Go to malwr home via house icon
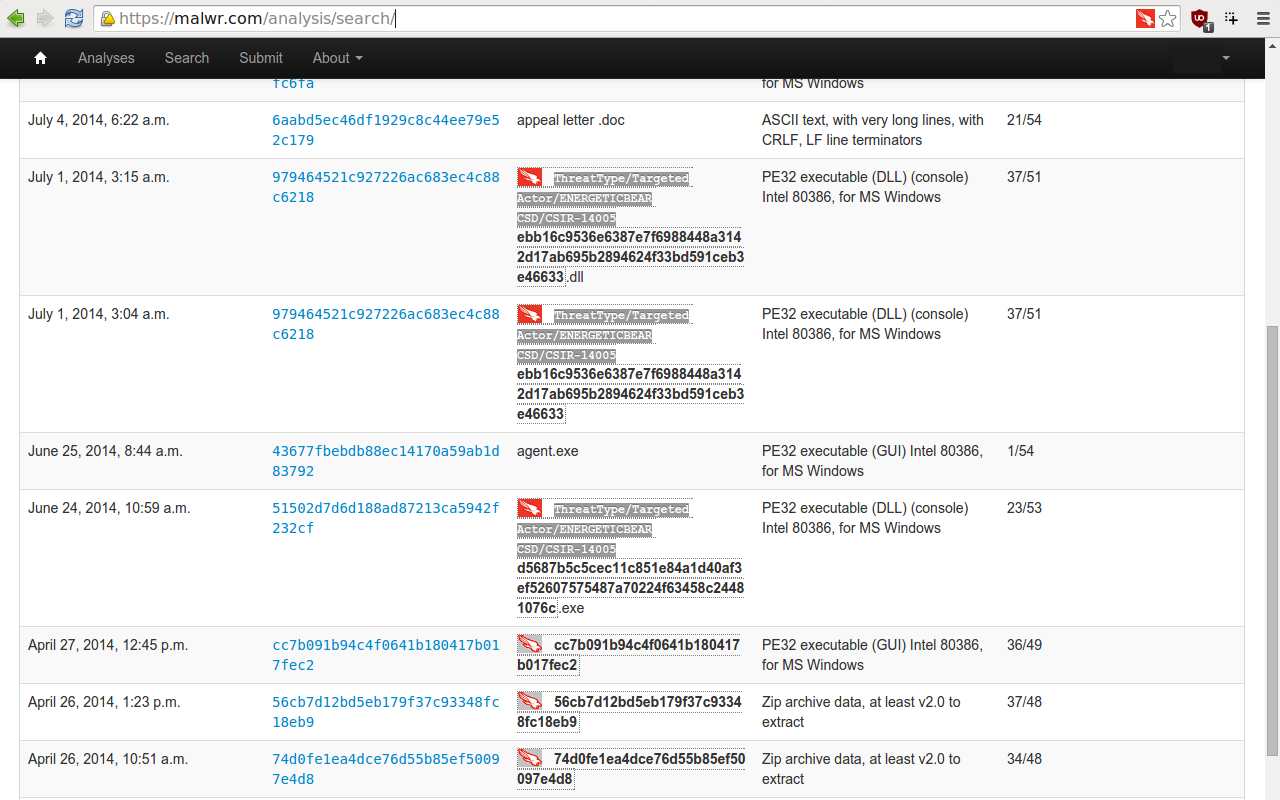1280x800 pixels. tap(41, 58)
